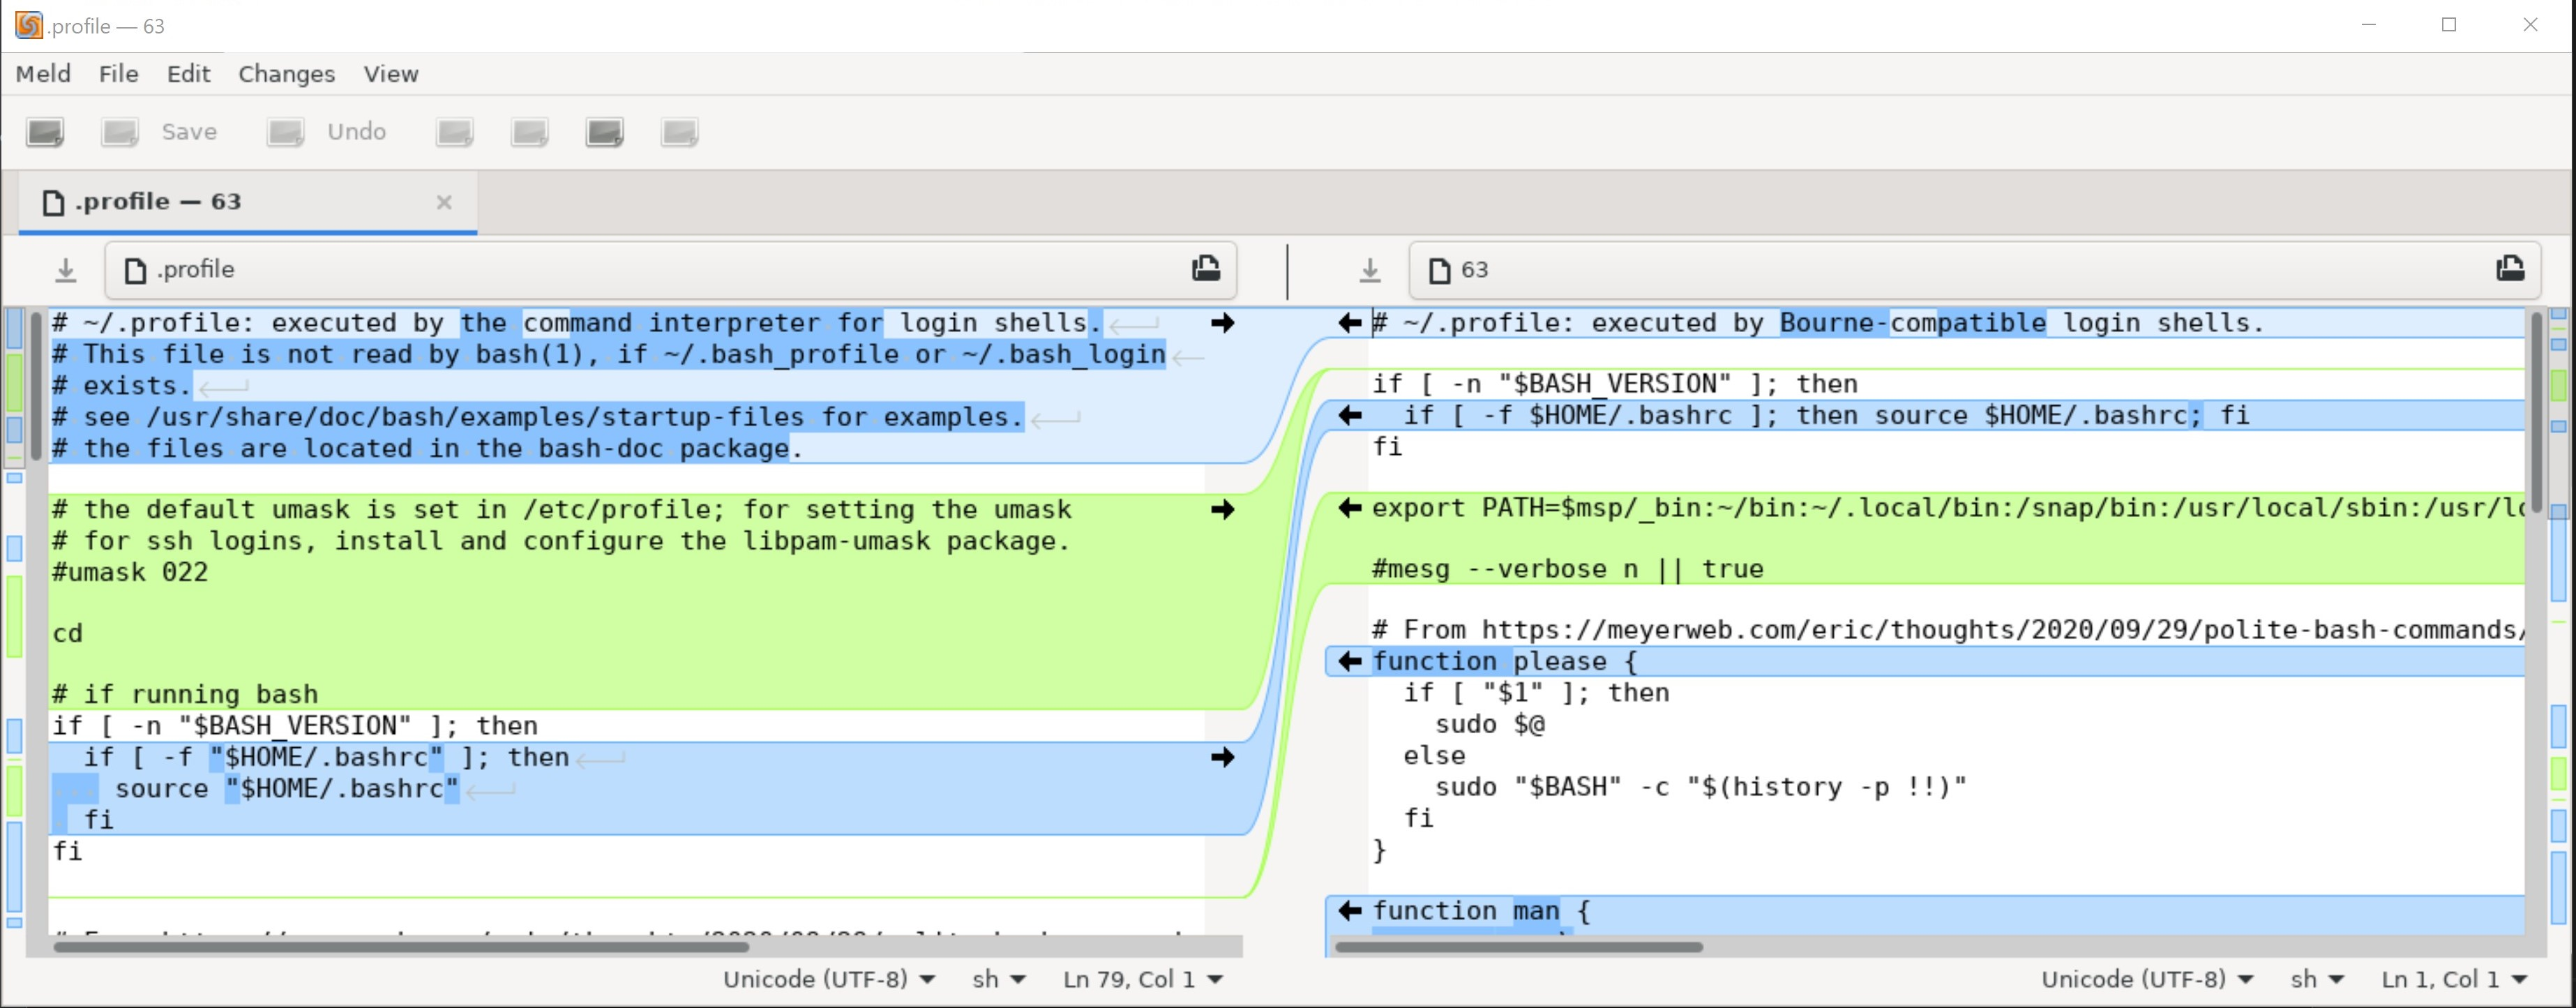The height and width of the screenshot is (1008, 2576).
Task: Close the '.profile — 63' tab
Action: pyautogui.click(x=444, y=202)
